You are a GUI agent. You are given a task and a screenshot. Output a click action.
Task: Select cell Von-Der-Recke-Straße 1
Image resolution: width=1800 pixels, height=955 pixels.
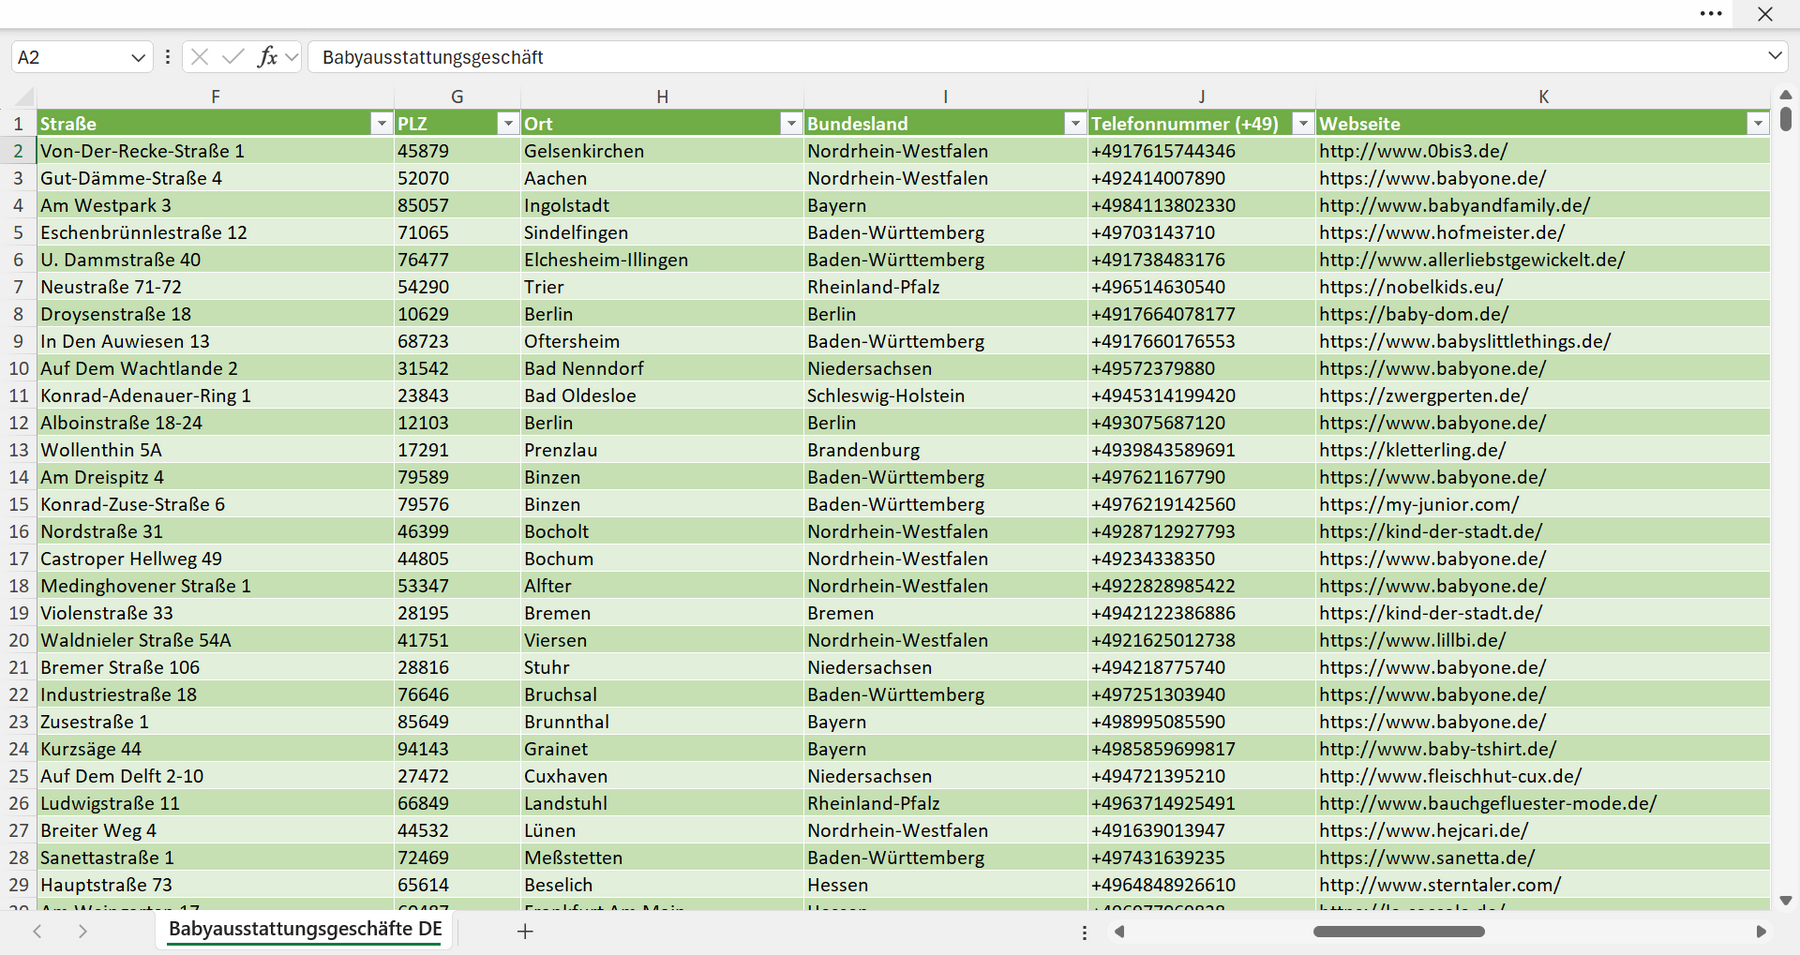click(x=216, y=151)
